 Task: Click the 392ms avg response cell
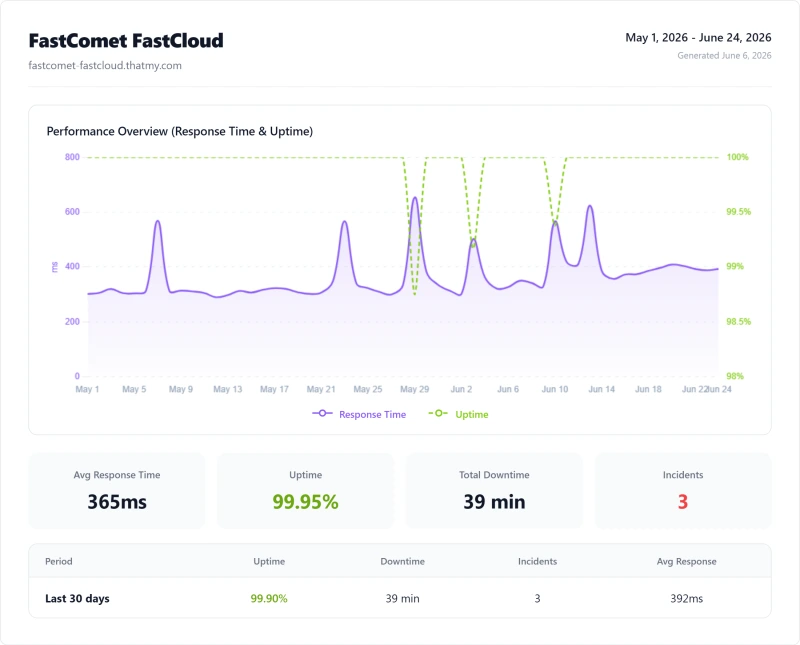686,598
